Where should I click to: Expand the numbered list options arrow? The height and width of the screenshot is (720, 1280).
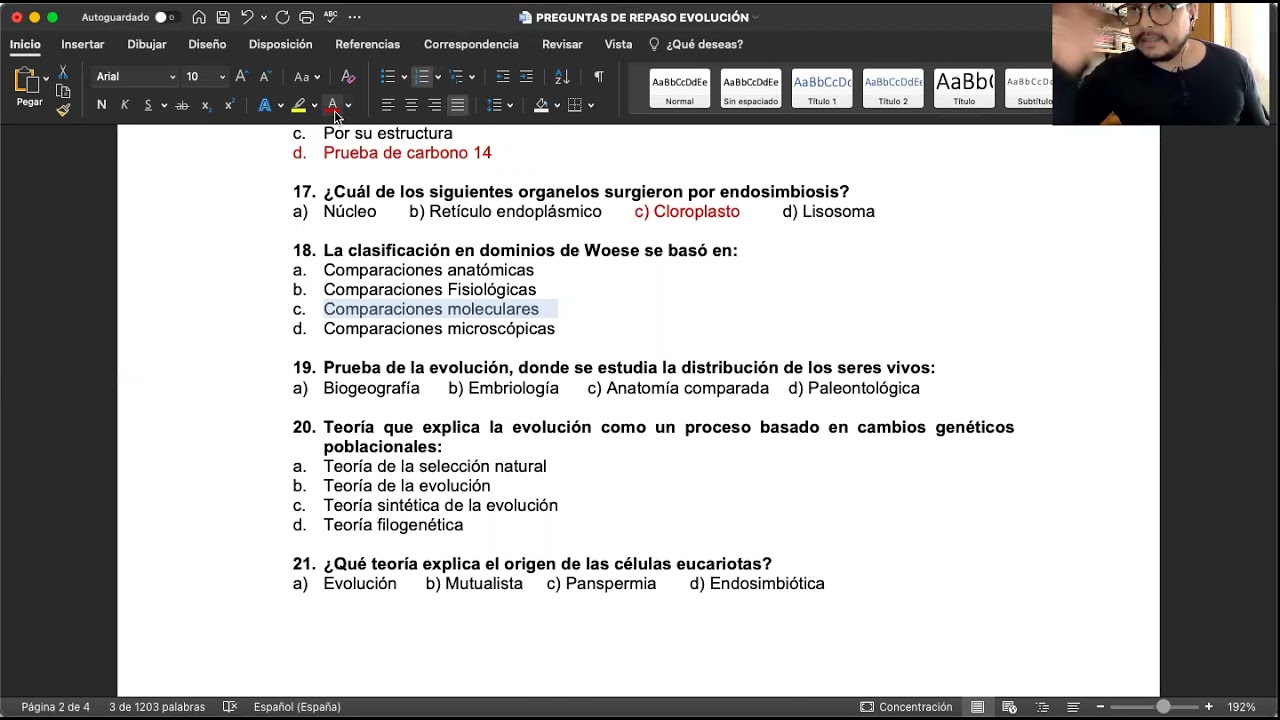coord(438,77)
